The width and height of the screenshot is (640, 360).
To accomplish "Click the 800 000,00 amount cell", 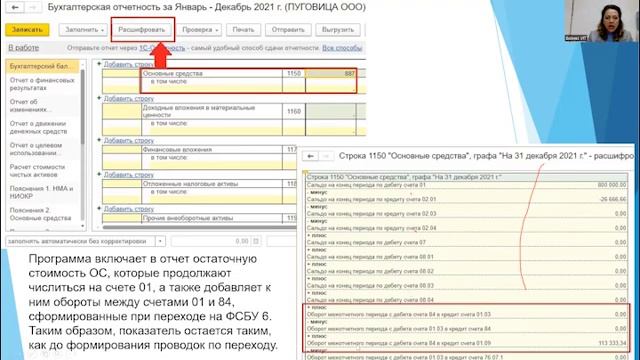I will coord(612,185).
